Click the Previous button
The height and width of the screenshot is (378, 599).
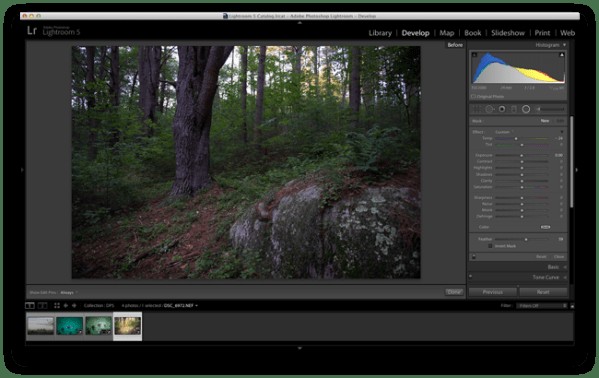[x=493, y=292]
